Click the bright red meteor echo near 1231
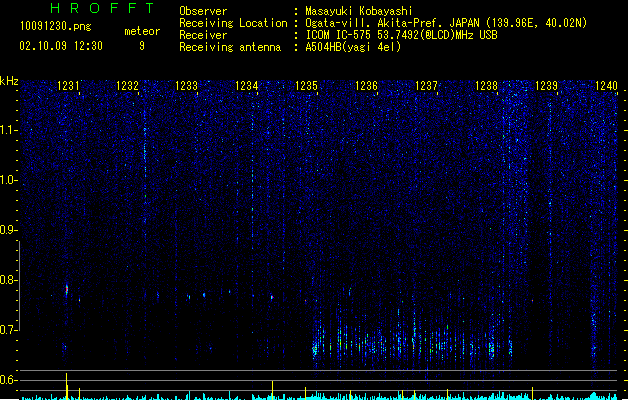The width and height of the screenshot is (629, 400). pos(67,290)
